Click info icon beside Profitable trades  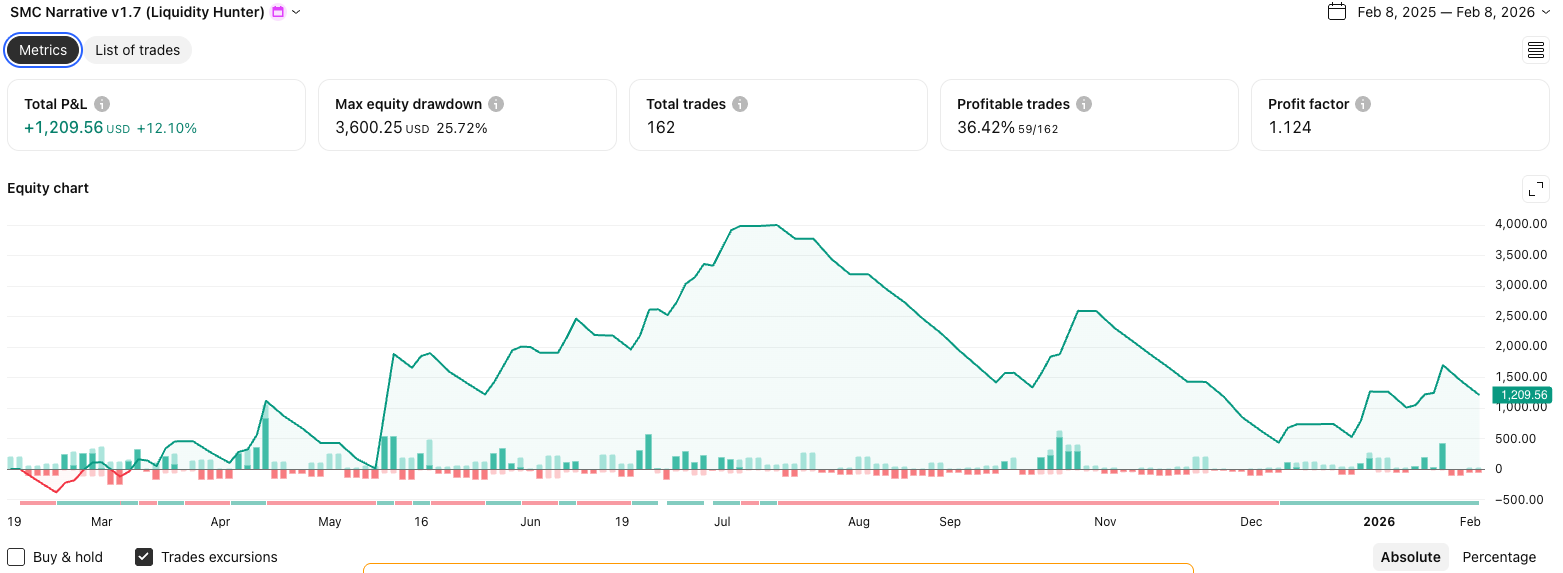coord(1084,104)
